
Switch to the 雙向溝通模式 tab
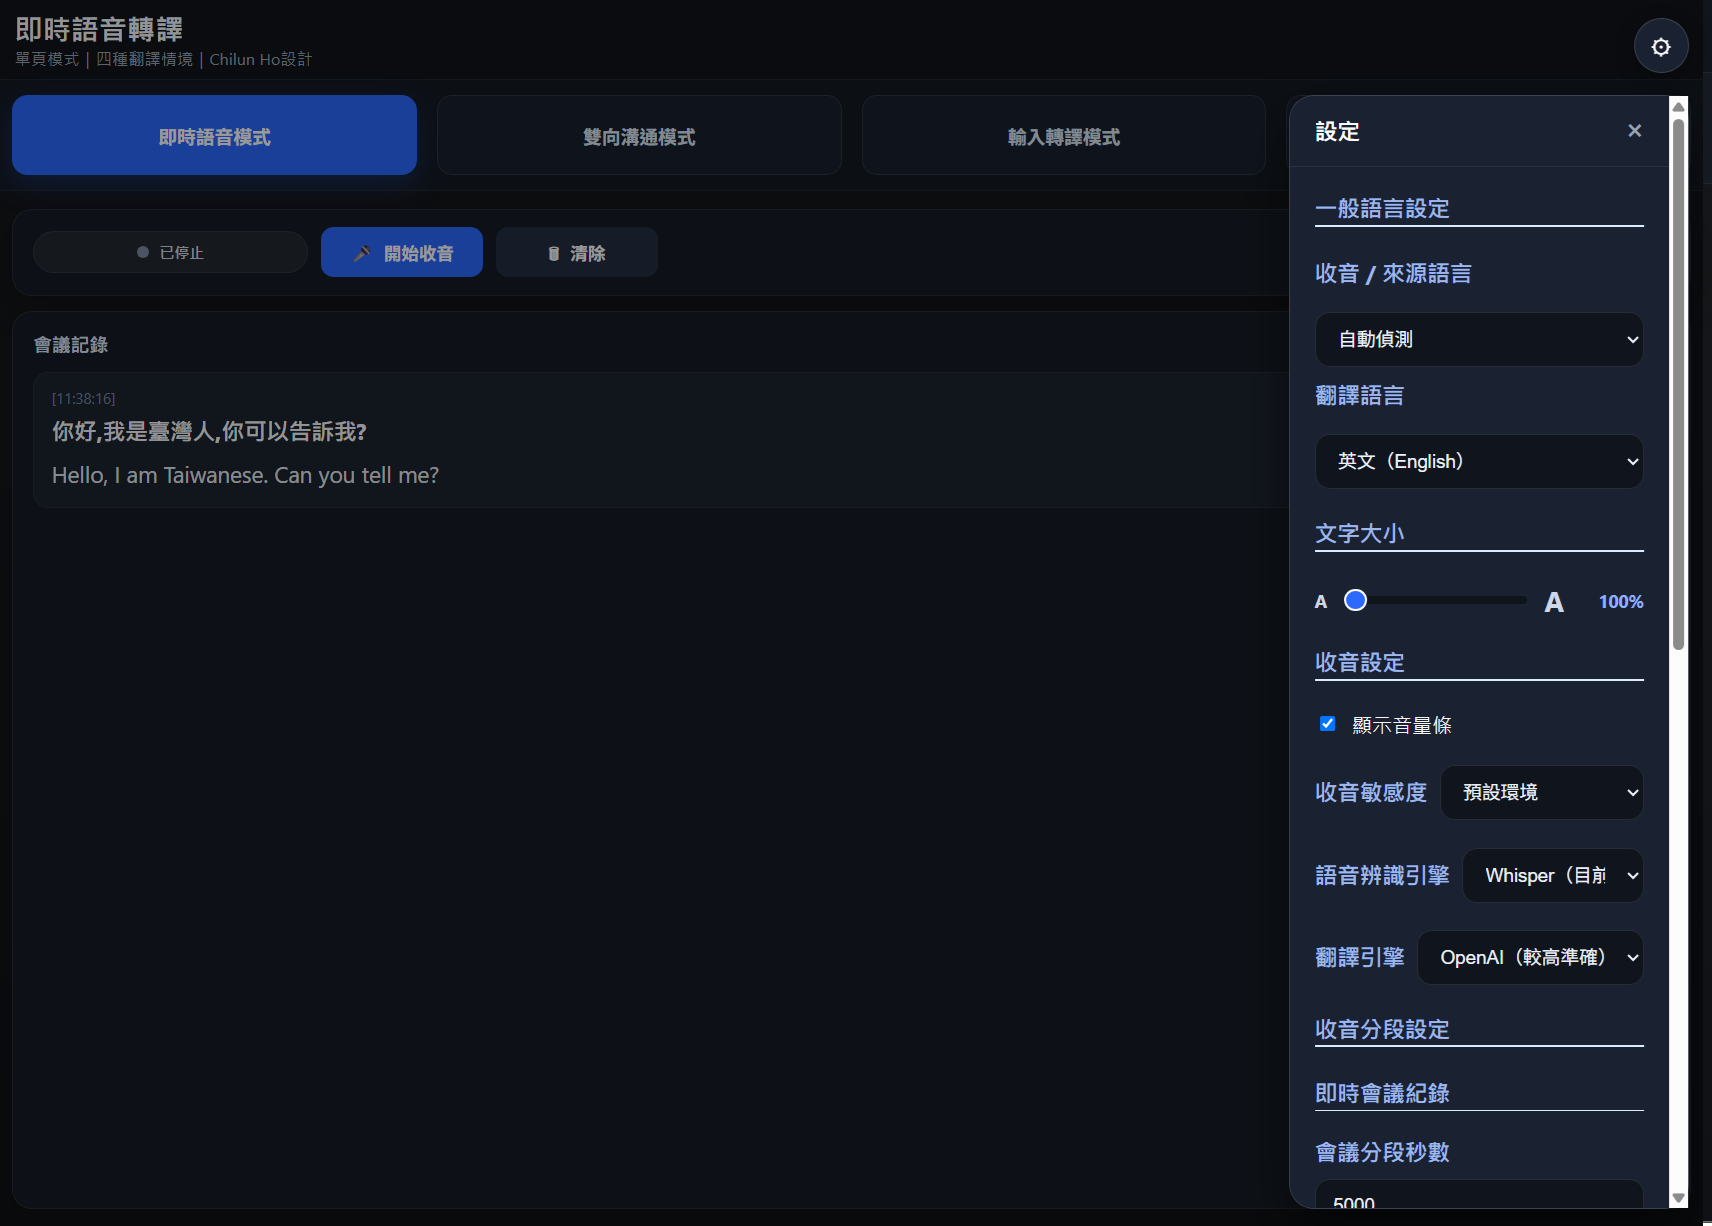(639, 136)
